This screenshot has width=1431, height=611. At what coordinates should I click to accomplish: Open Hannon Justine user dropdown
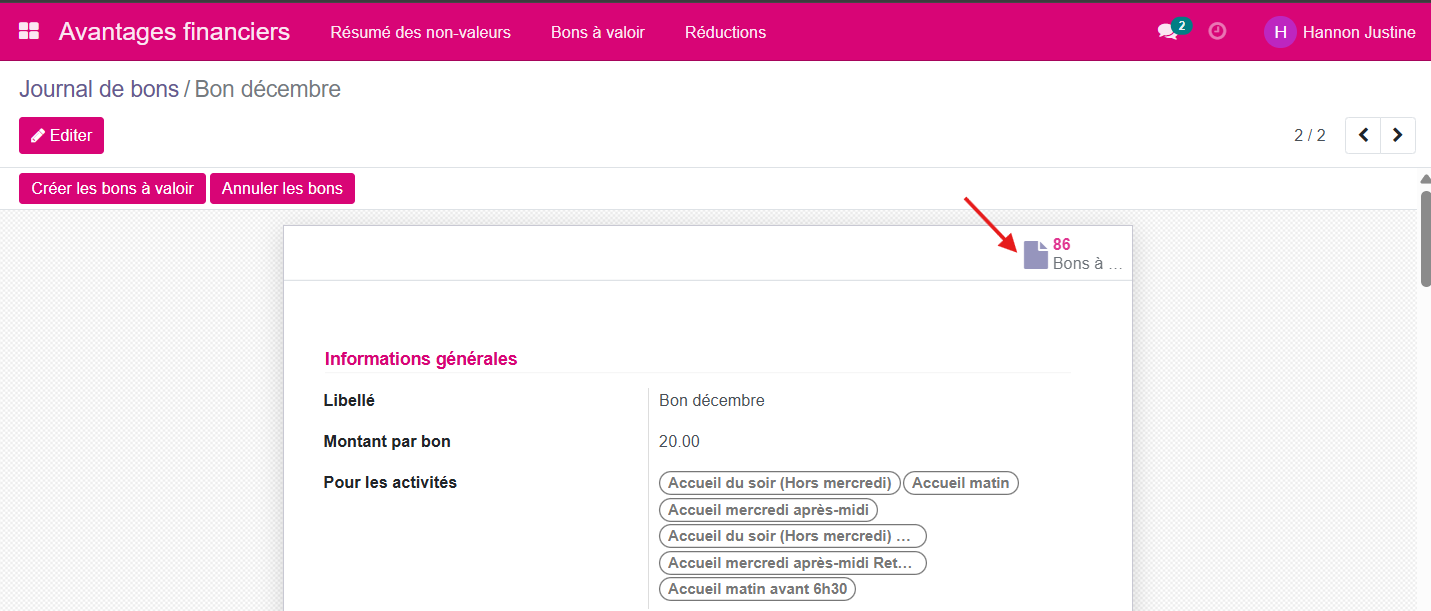coord(1358,32)
